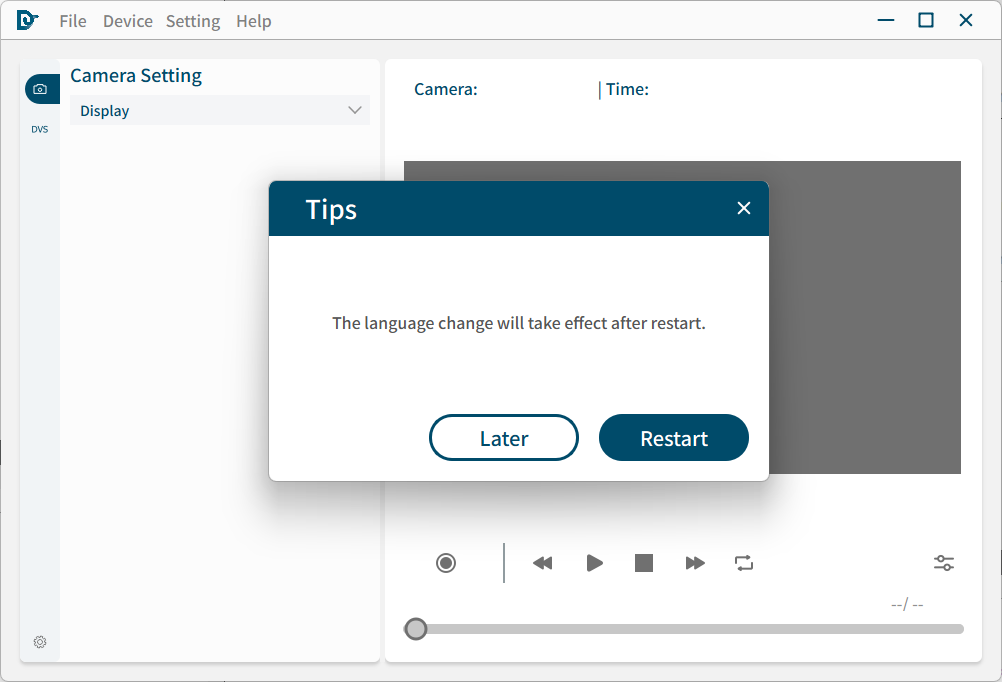1002x682 pixels.
Task: Click the playback timeline slider handle
Action: pos(416,629)
